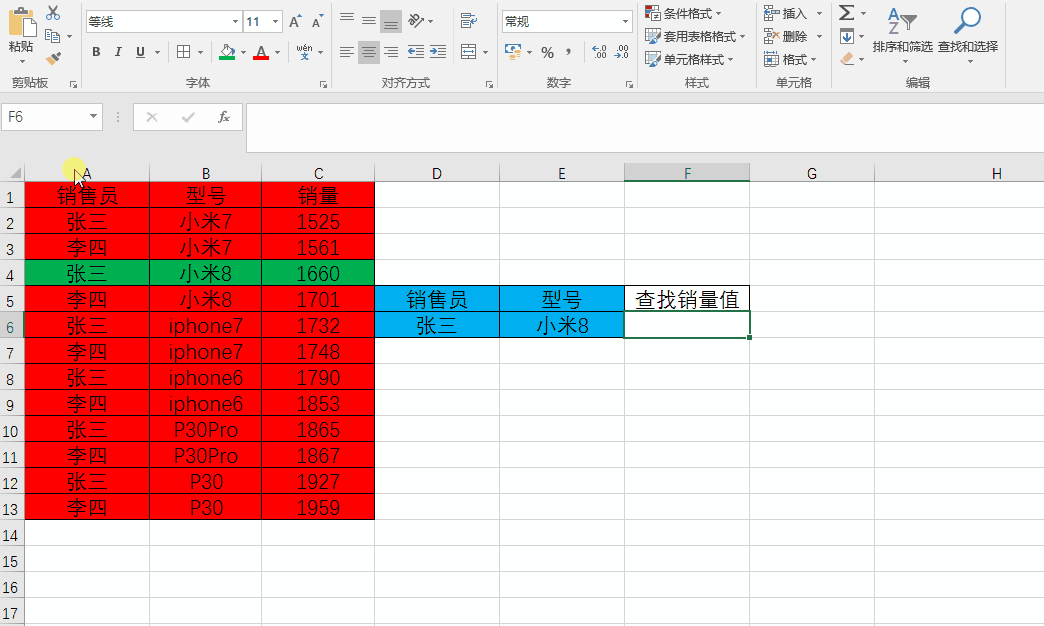Click the Format Painter brush icon

[x=53, y=59]
